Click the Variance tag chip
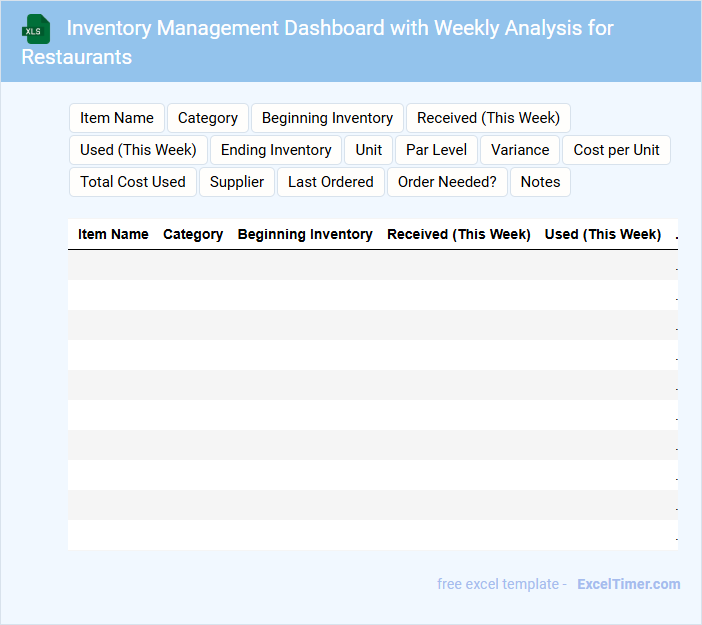 tap(520, 150)
